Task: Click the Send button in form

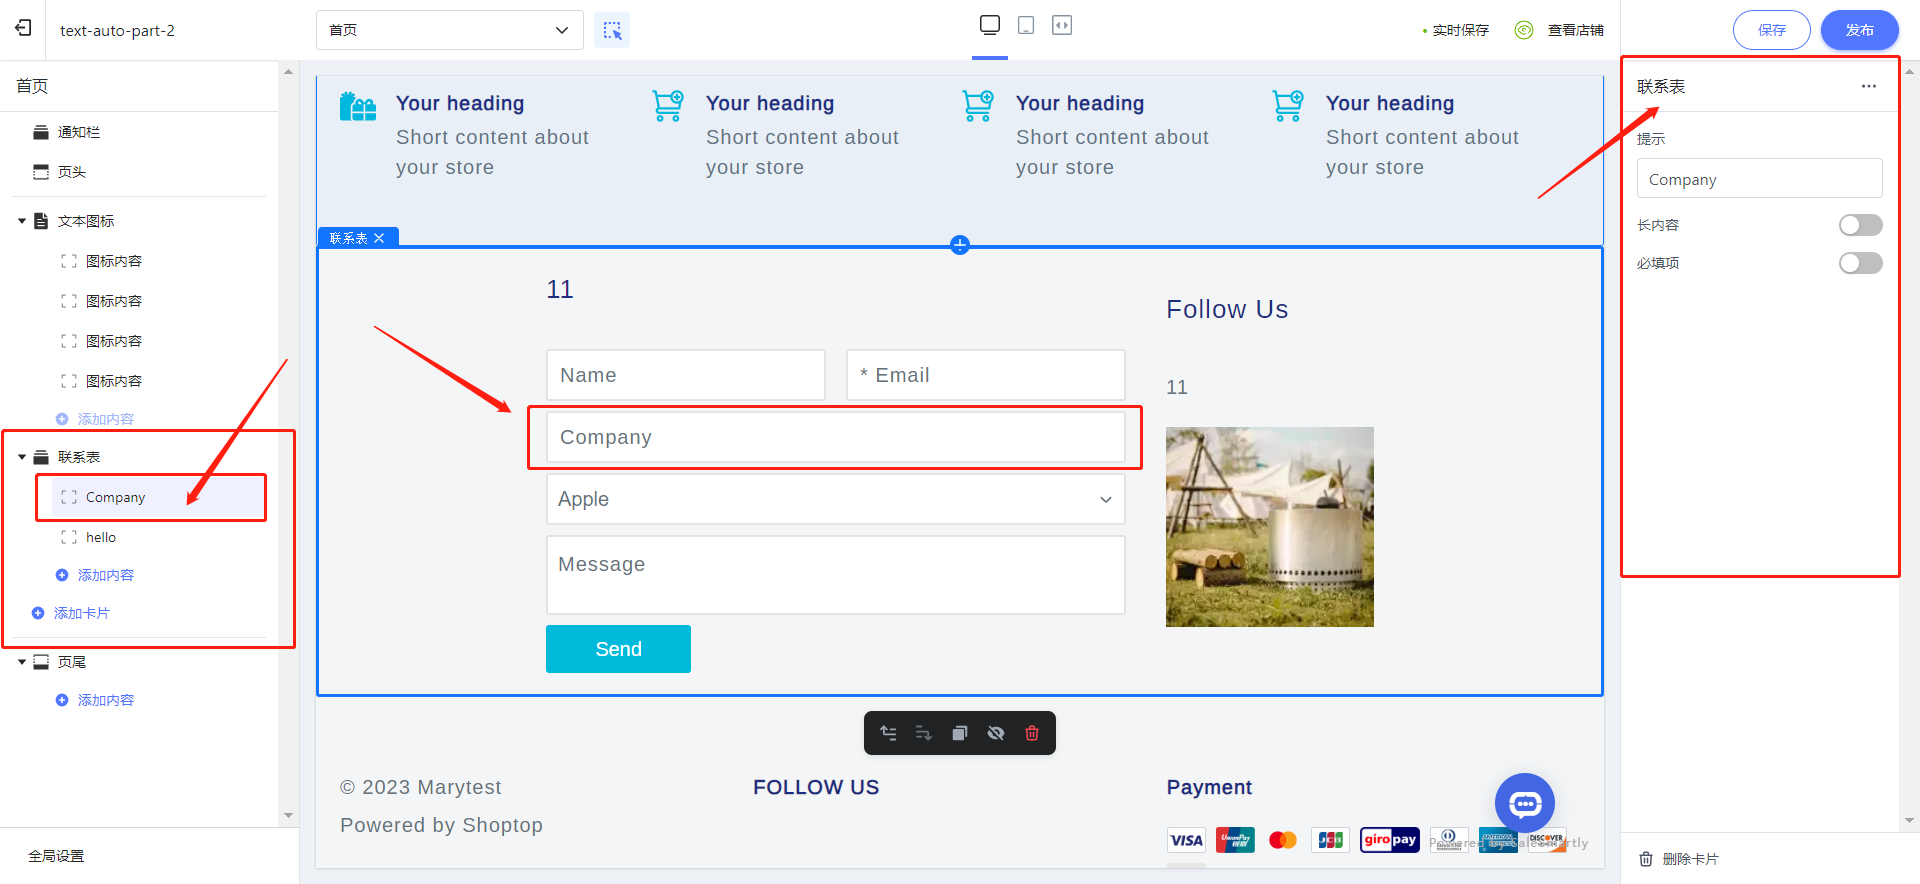Action: (x=618, y=649)
